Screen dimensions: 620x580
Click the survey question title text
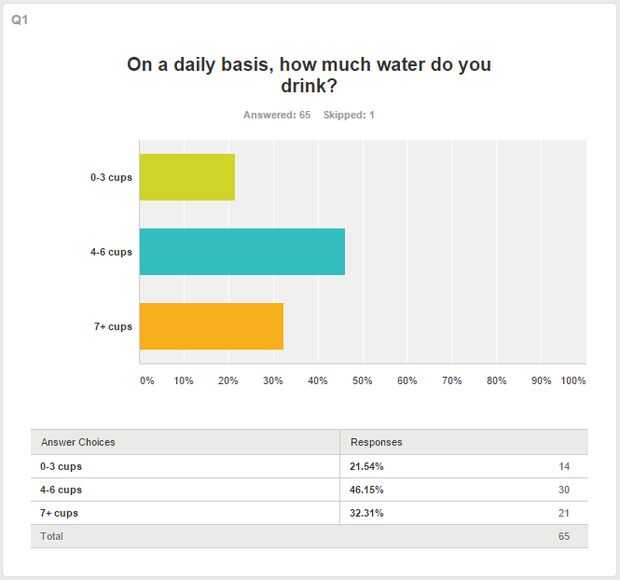click(x=309, y=77)
